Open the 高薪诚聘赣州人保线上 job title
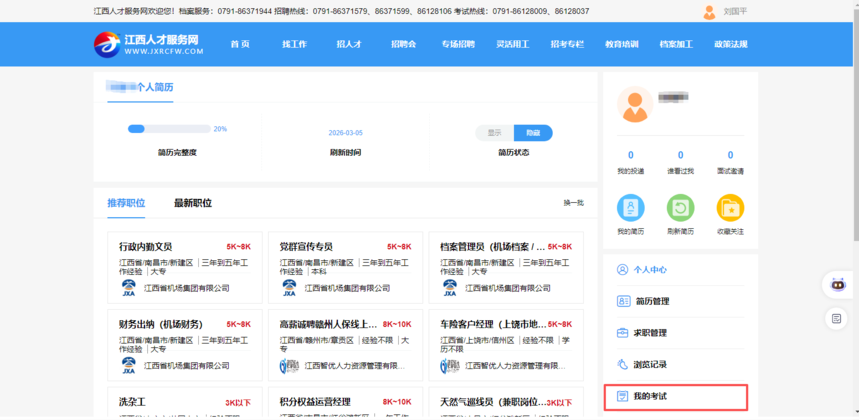This screenshot has width=859, height=420. coord(328,324)
